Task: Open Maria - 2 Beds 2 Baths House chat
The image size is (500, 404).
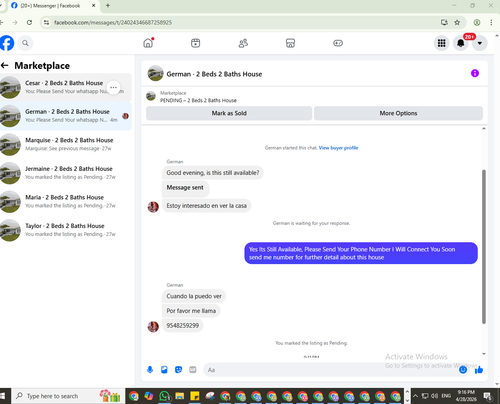Action: pyautogui.click(x=66, y=201)
